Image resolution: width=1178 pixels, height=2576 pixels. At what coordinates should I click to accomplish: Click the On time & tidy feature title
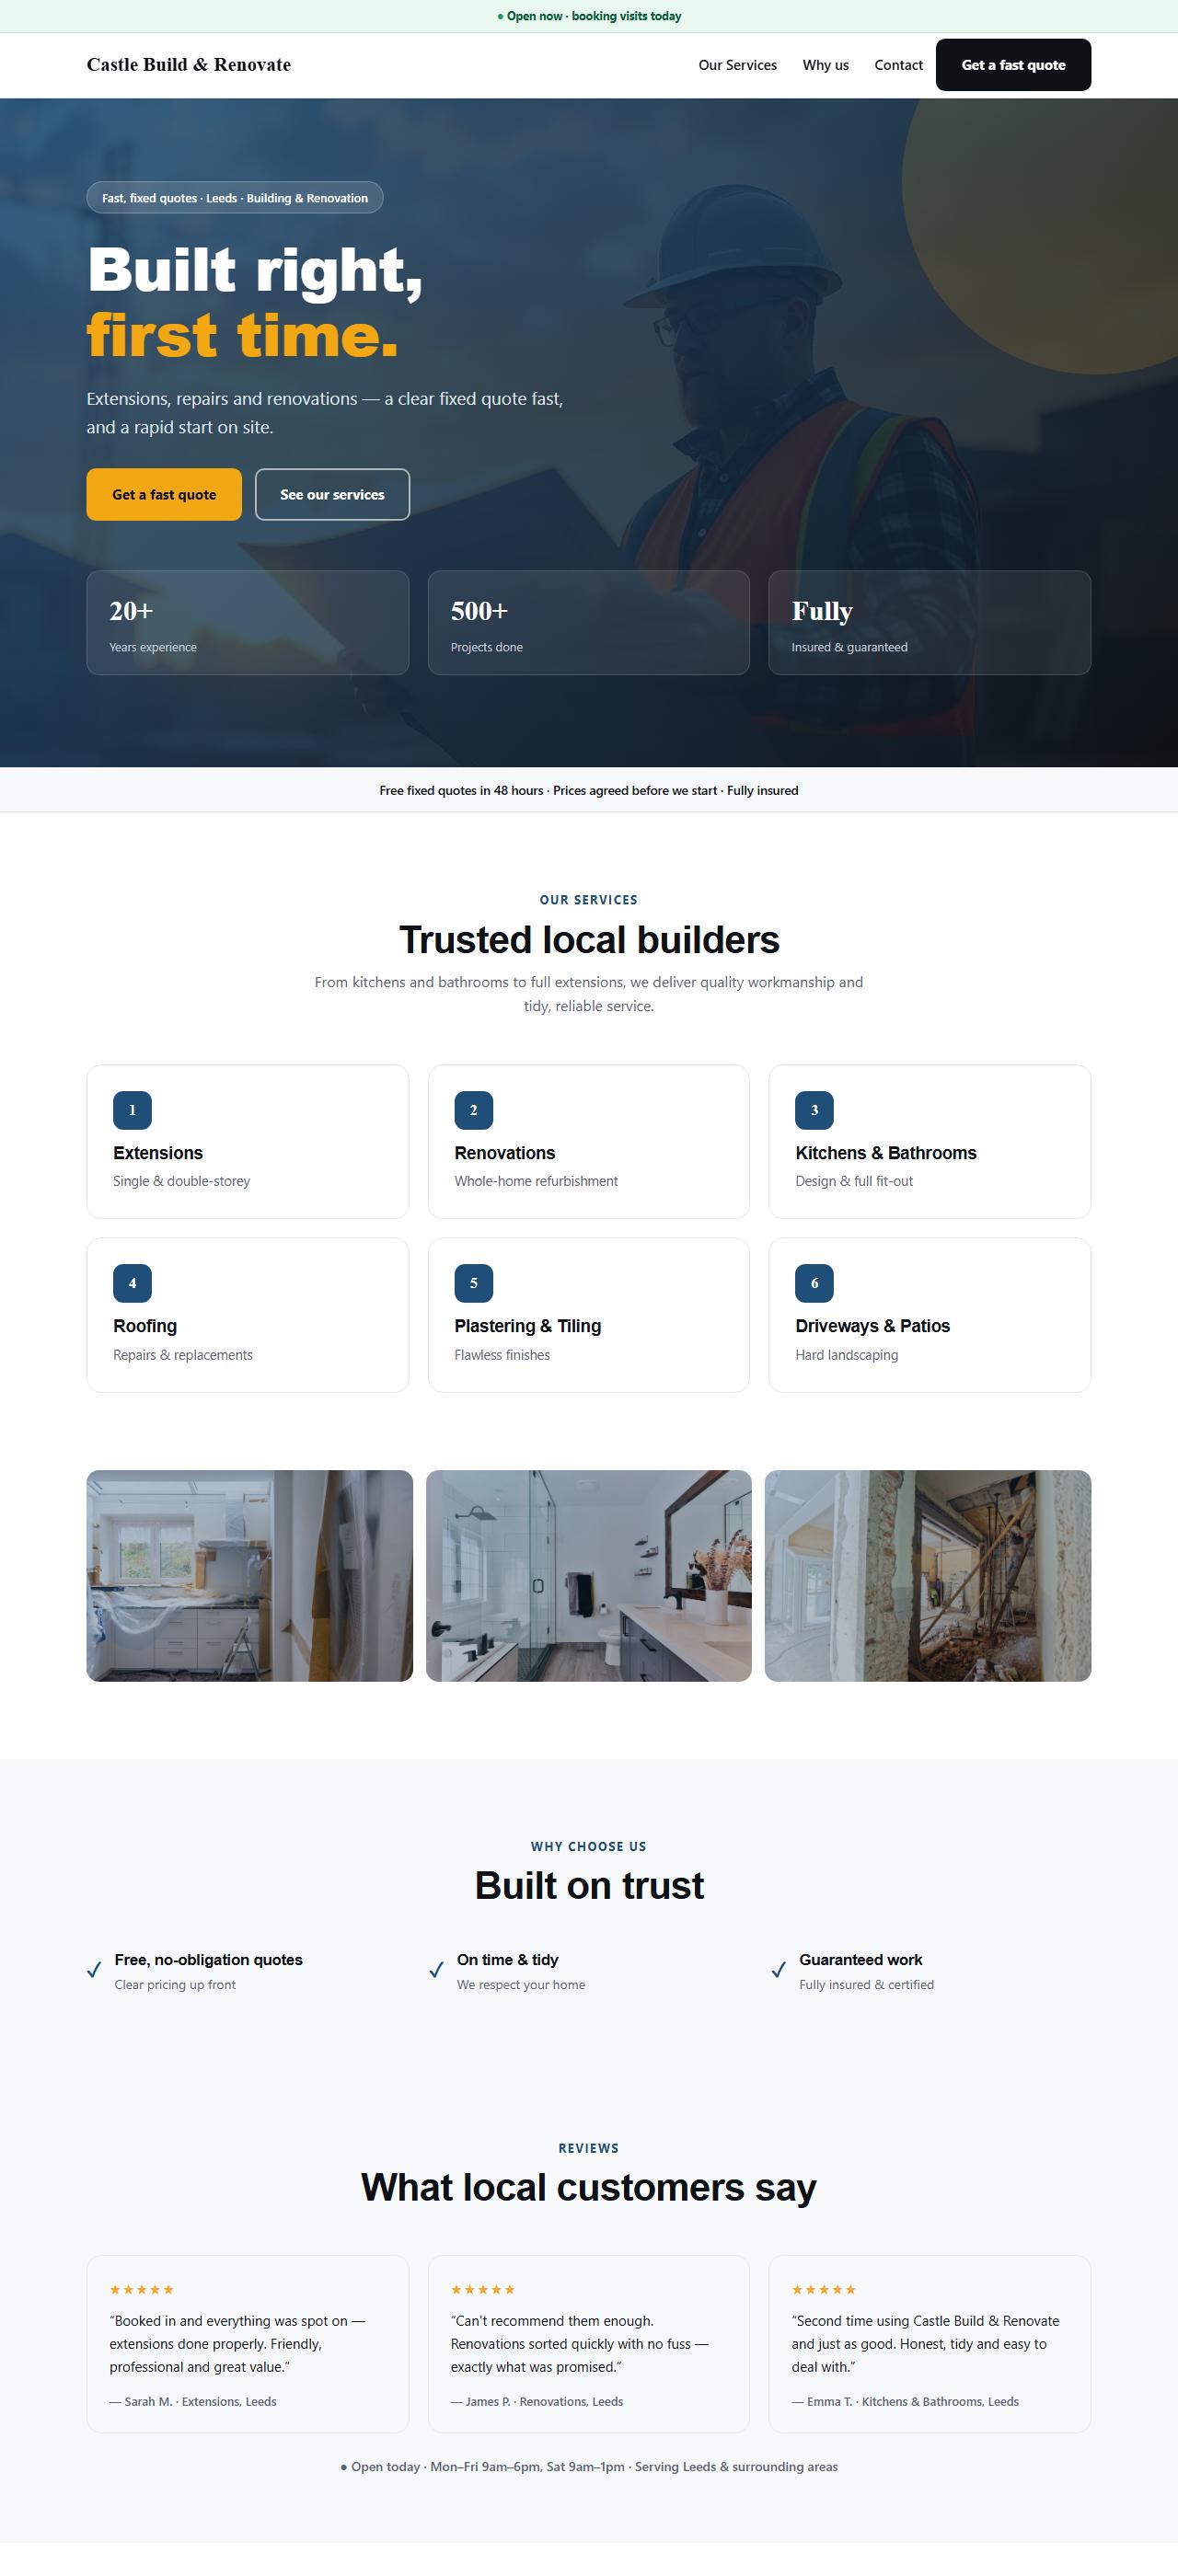click(507, 1959)
